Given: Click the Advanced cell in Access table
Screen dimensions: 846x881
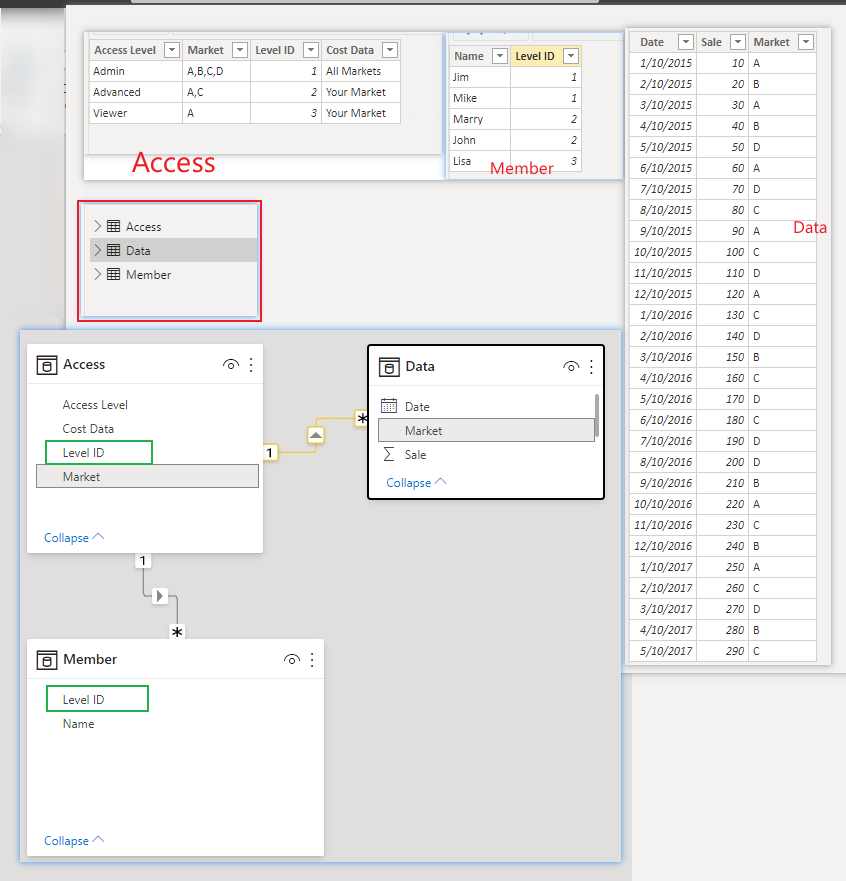Looking at the screenshot, I should tap(136, 92).
